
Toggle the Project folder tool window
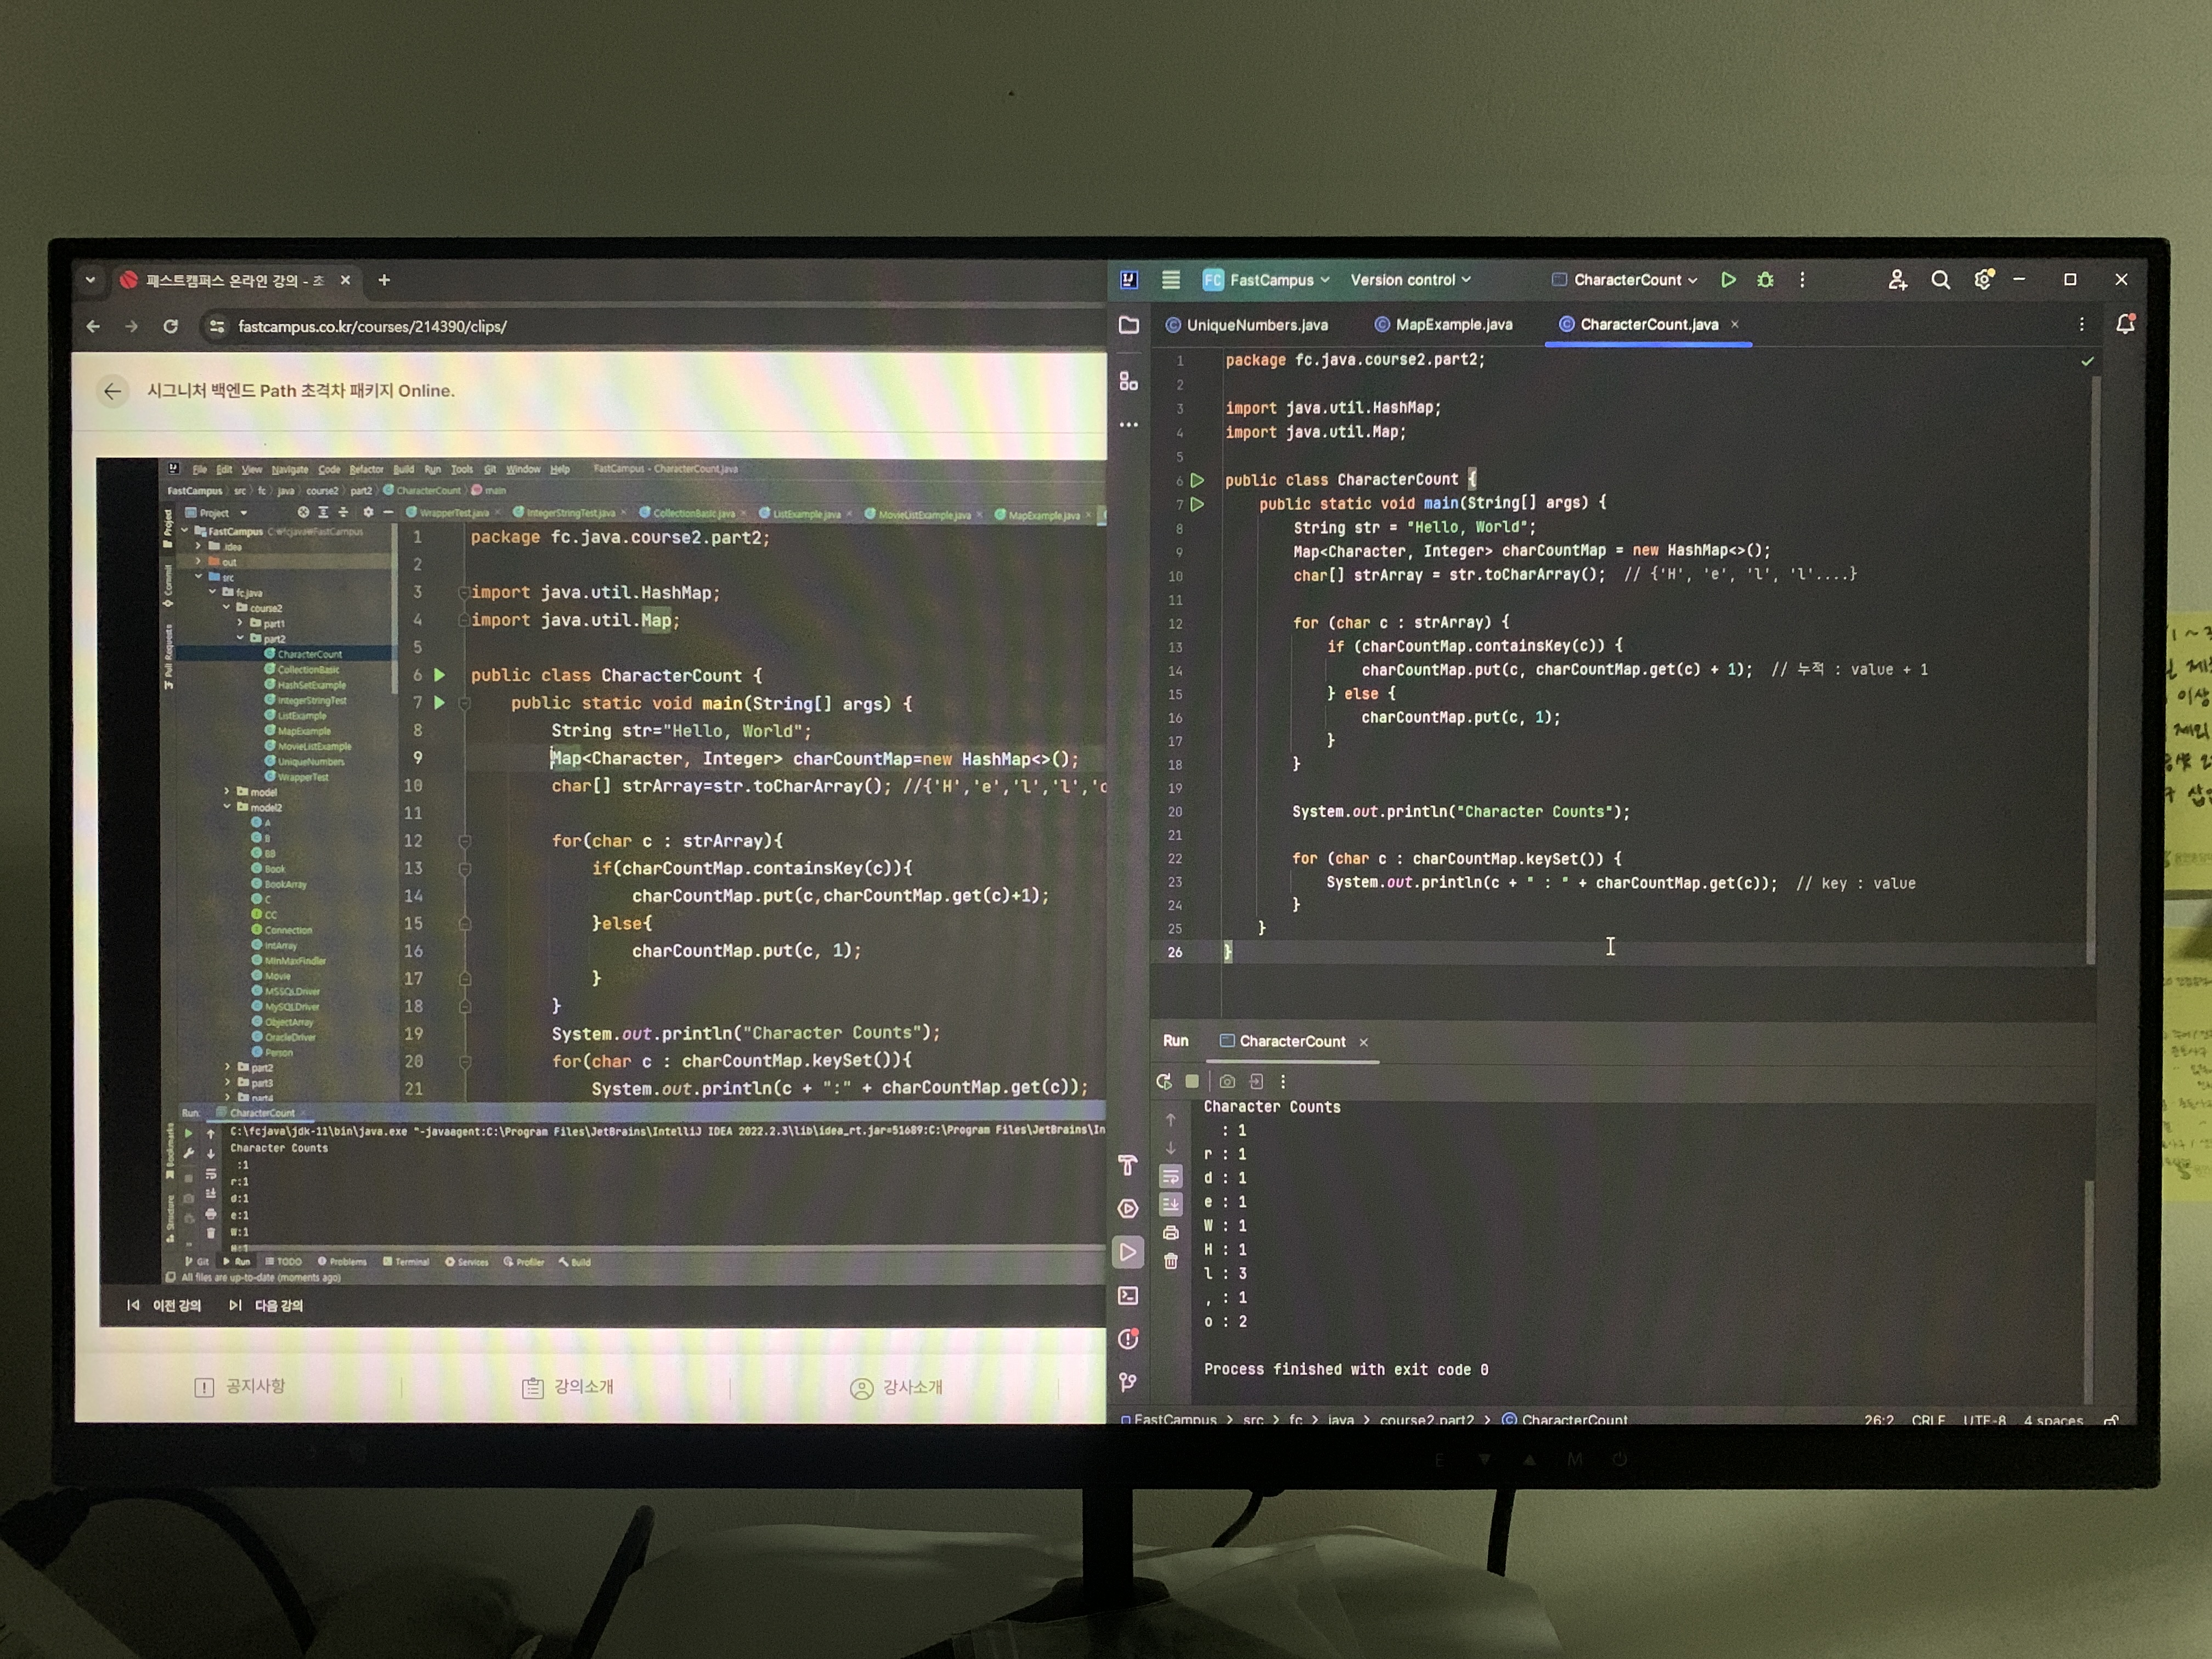(1129, 325)
